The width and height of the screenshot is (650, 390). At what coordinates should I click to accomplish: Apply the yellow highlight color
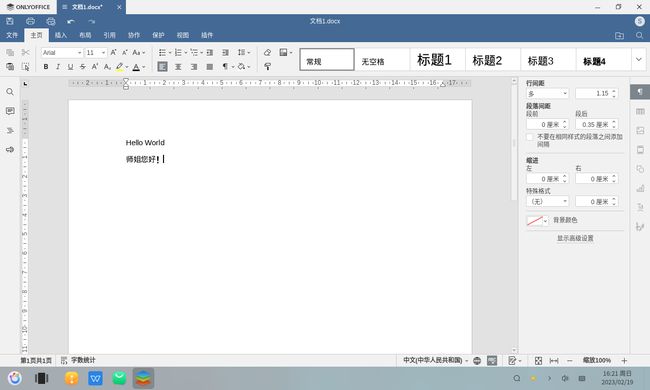120,67
